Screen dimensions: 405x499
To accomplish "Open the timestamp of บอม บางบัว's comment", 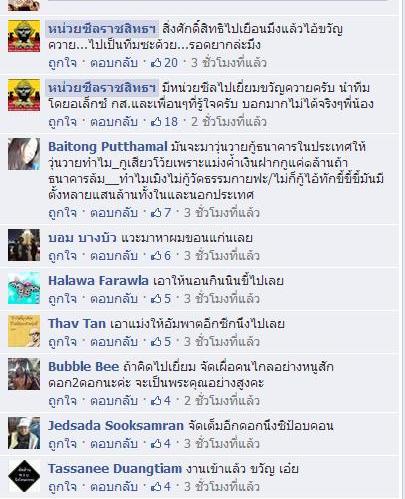I will click(222, 256).
